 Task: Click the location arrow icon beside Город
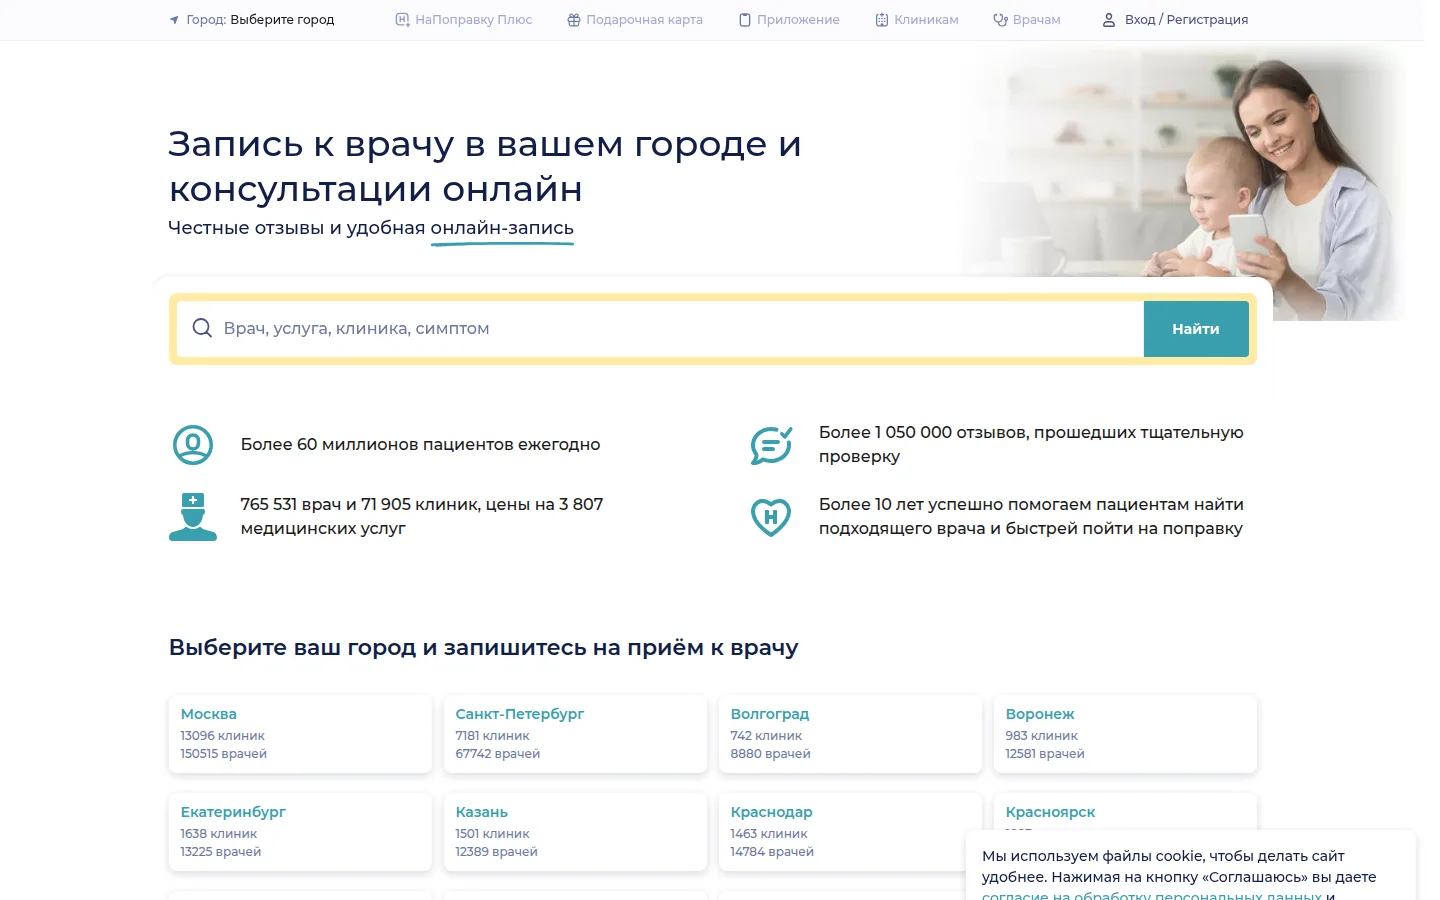174,20
